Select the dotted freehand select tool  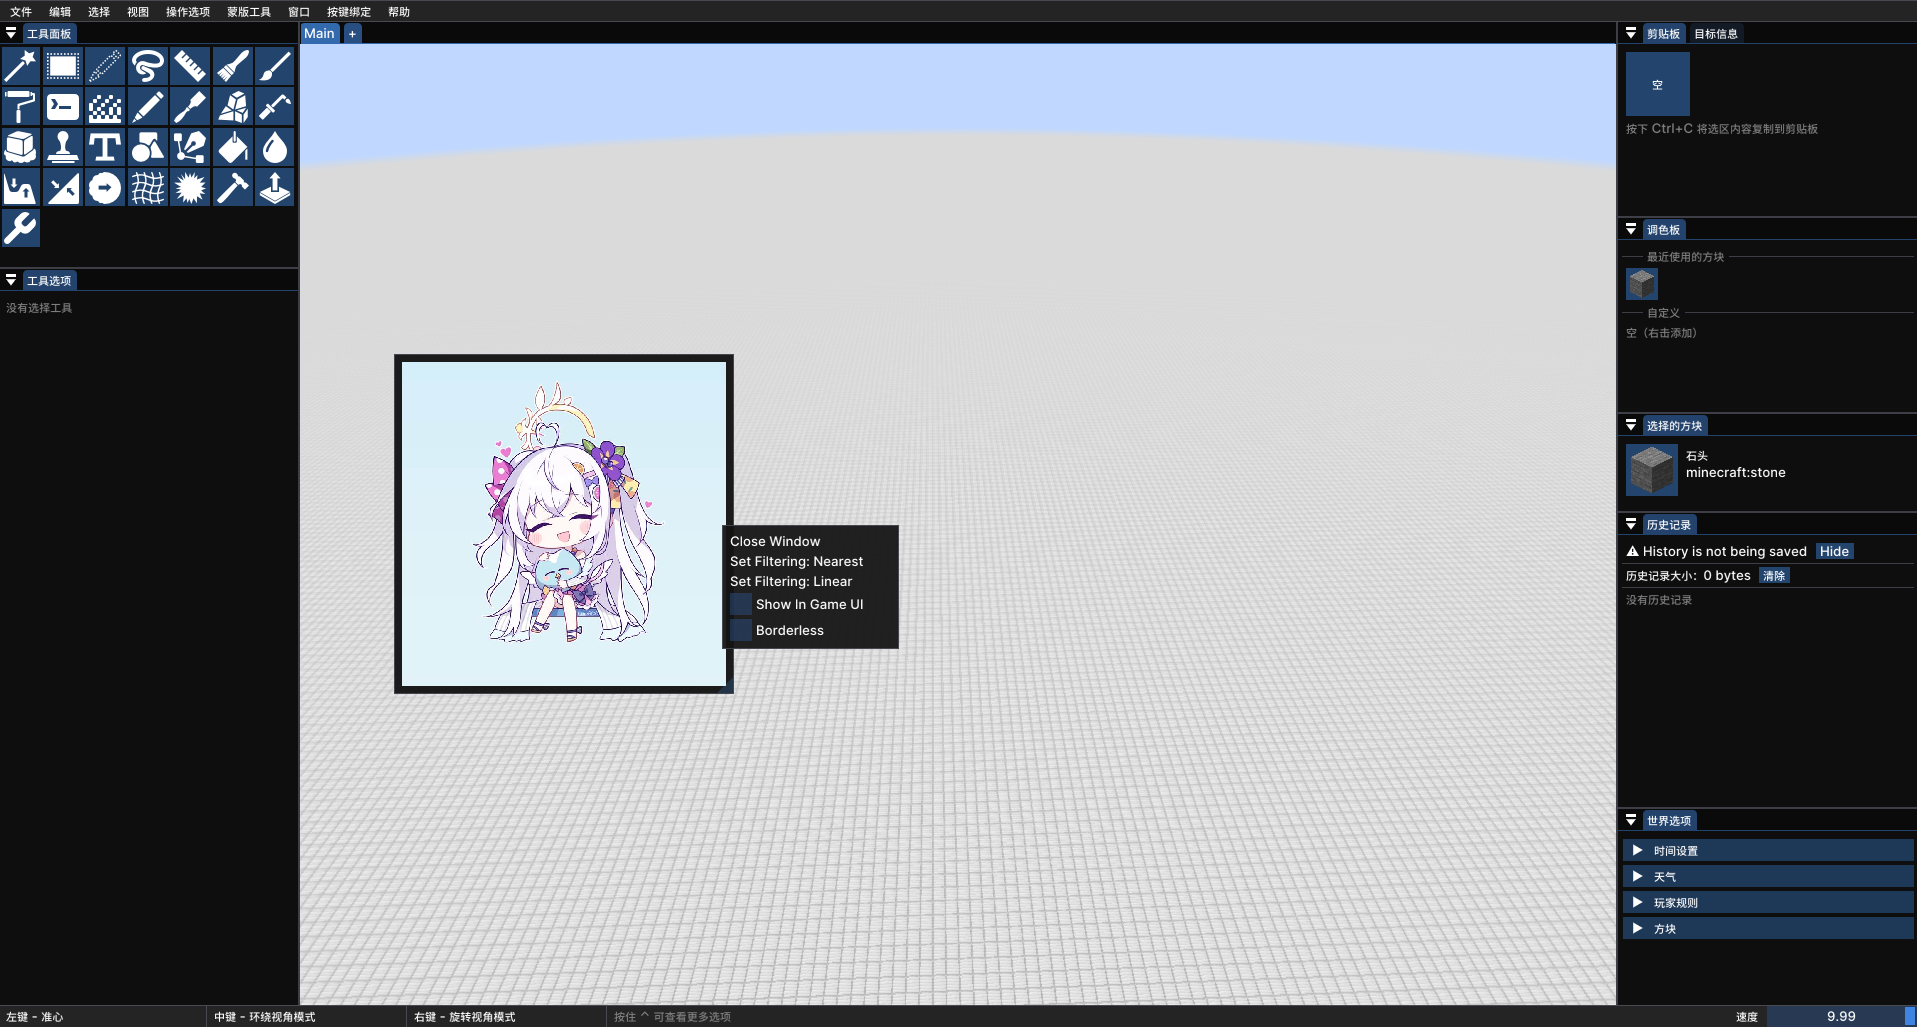105,66
